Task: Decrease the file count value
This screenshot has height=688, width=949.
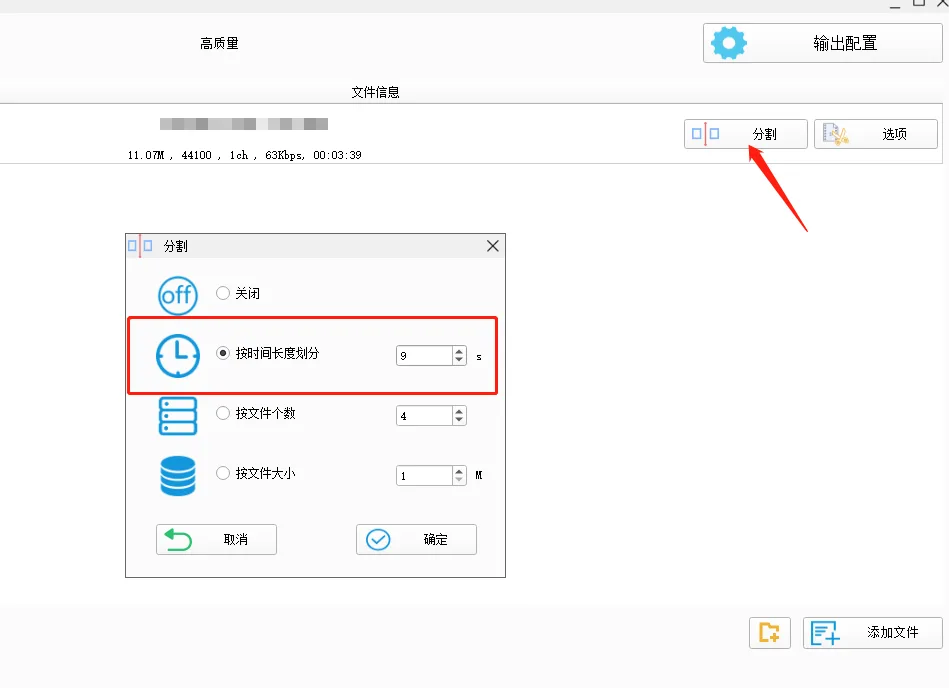Action: pyautogui.click(x=459, y=420)
